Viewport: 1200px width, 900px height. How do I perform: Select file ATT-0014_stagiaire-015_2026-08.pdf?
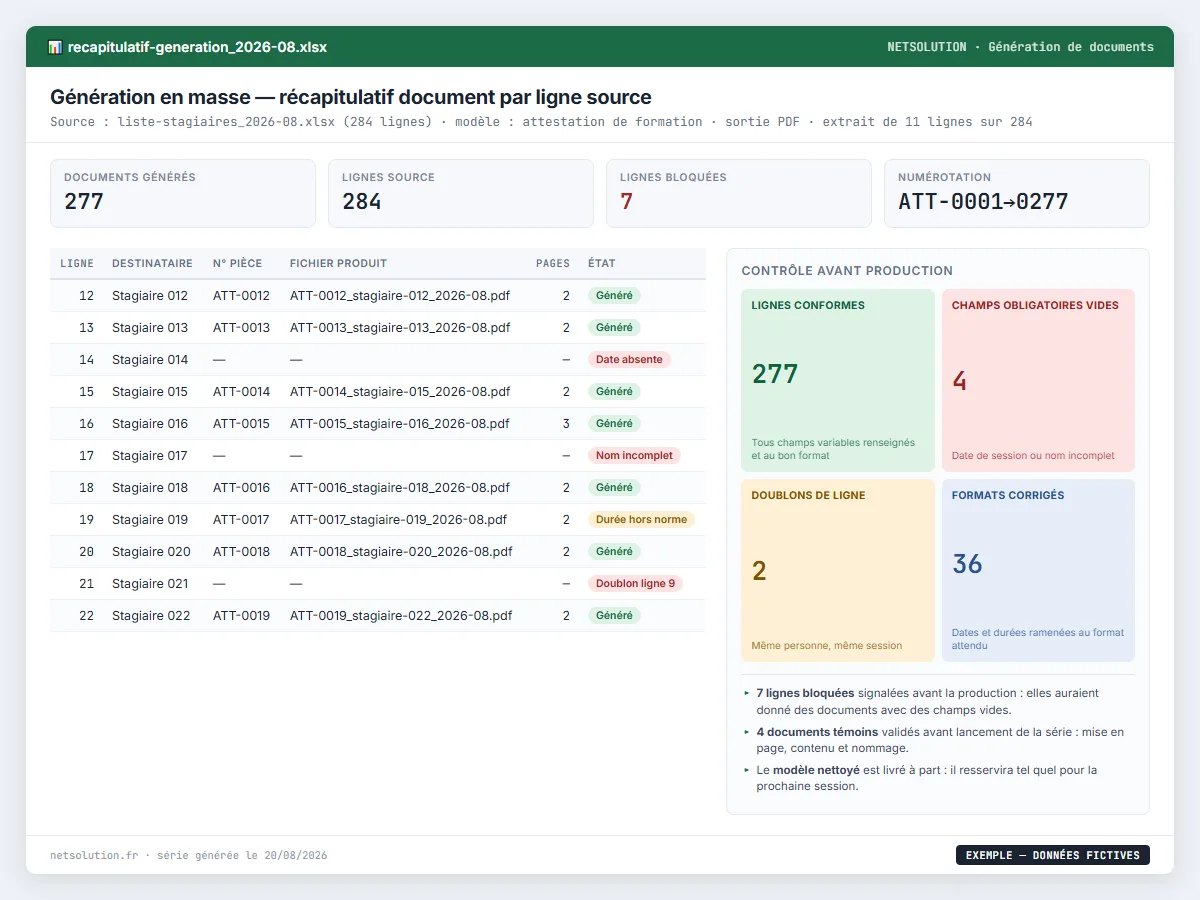pyautogui.click(x=400, y=392)
